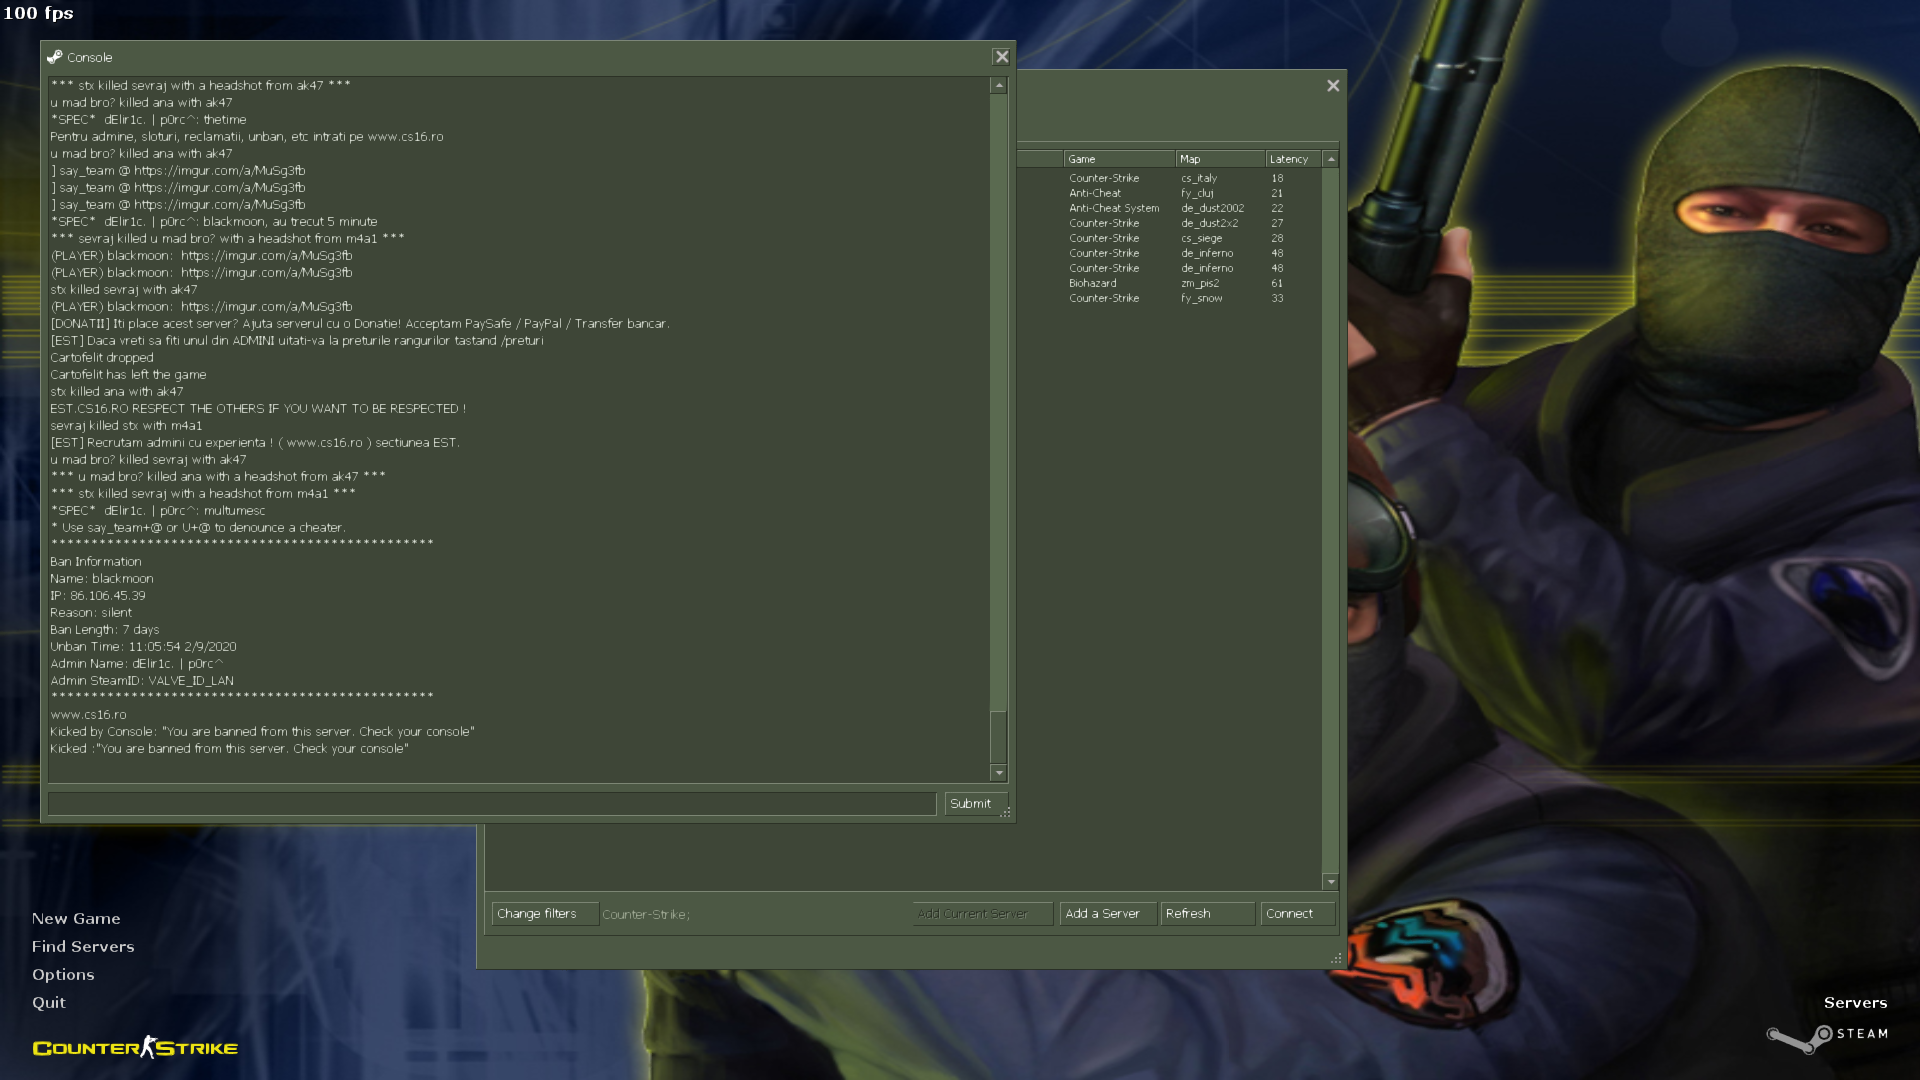This screenshot has width=1920, height=1080.
Task: Click 'Cartofelit has left the game' line
Action: coord(128,375)
